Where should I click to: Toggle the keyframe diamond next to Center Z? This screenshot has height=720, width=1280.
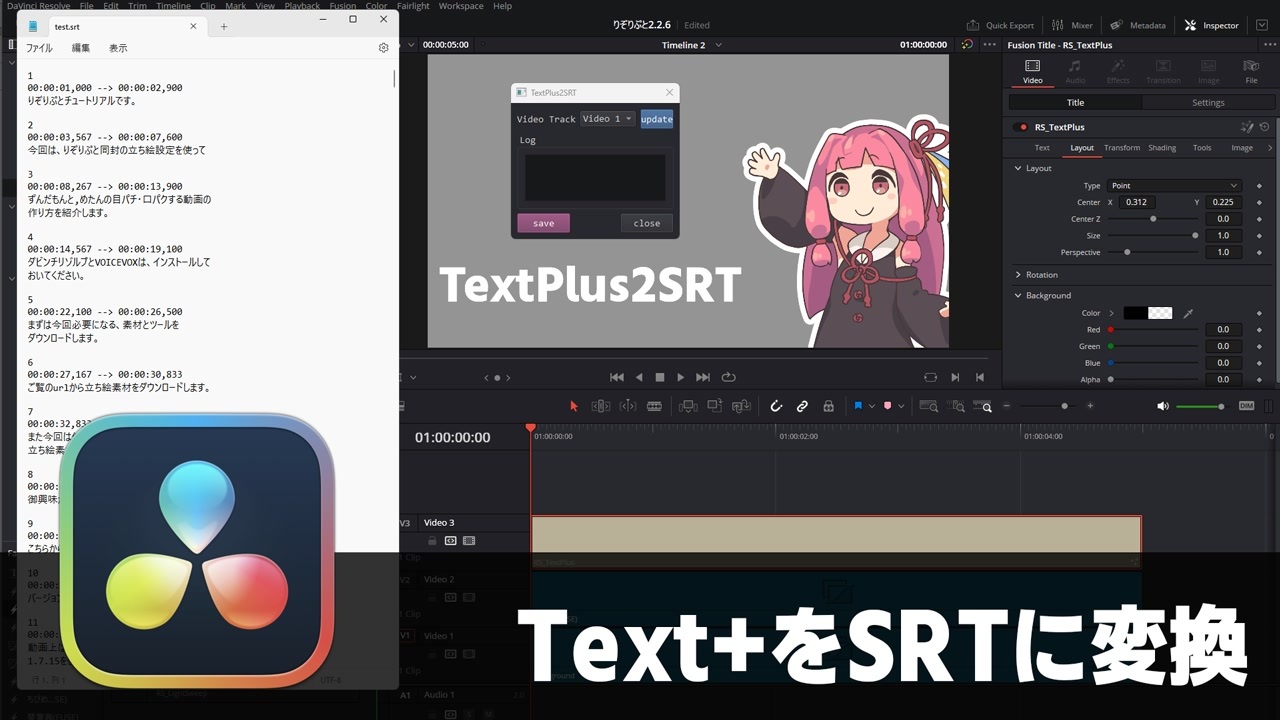tap(1258, 218)
